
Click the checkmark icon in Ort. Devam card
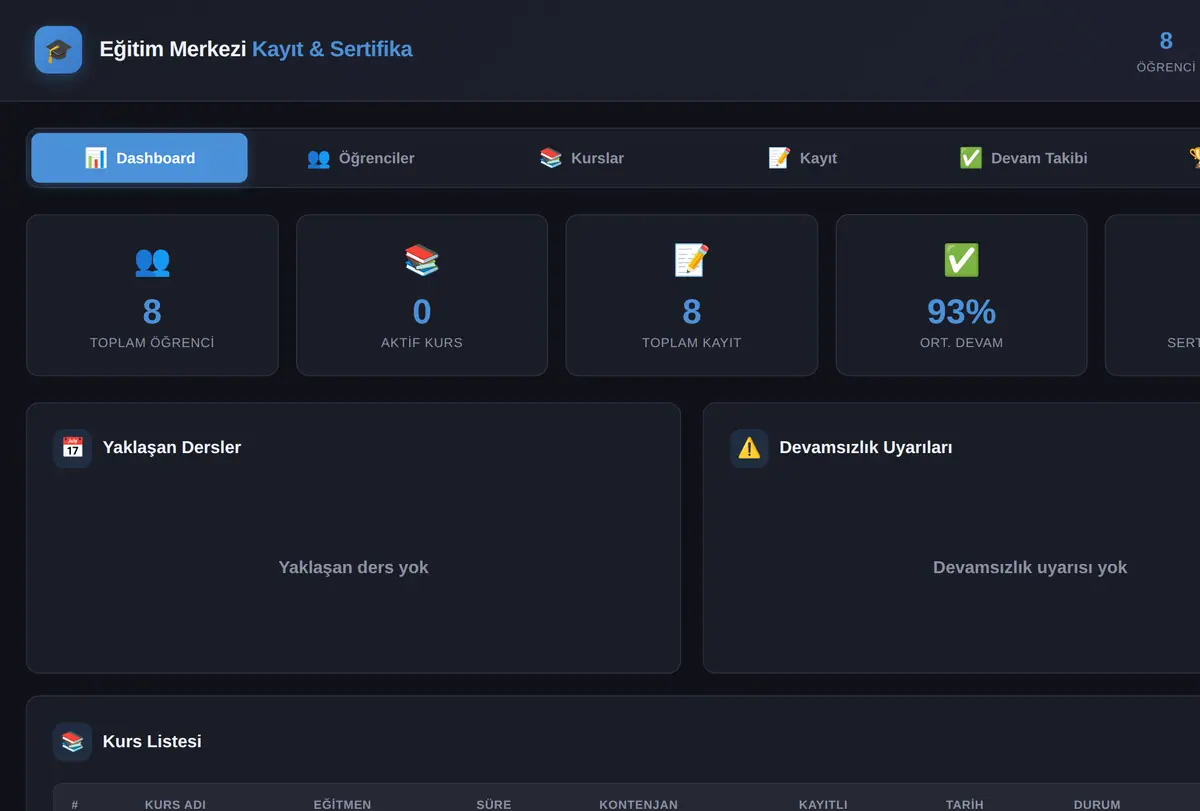coord(961,261)
